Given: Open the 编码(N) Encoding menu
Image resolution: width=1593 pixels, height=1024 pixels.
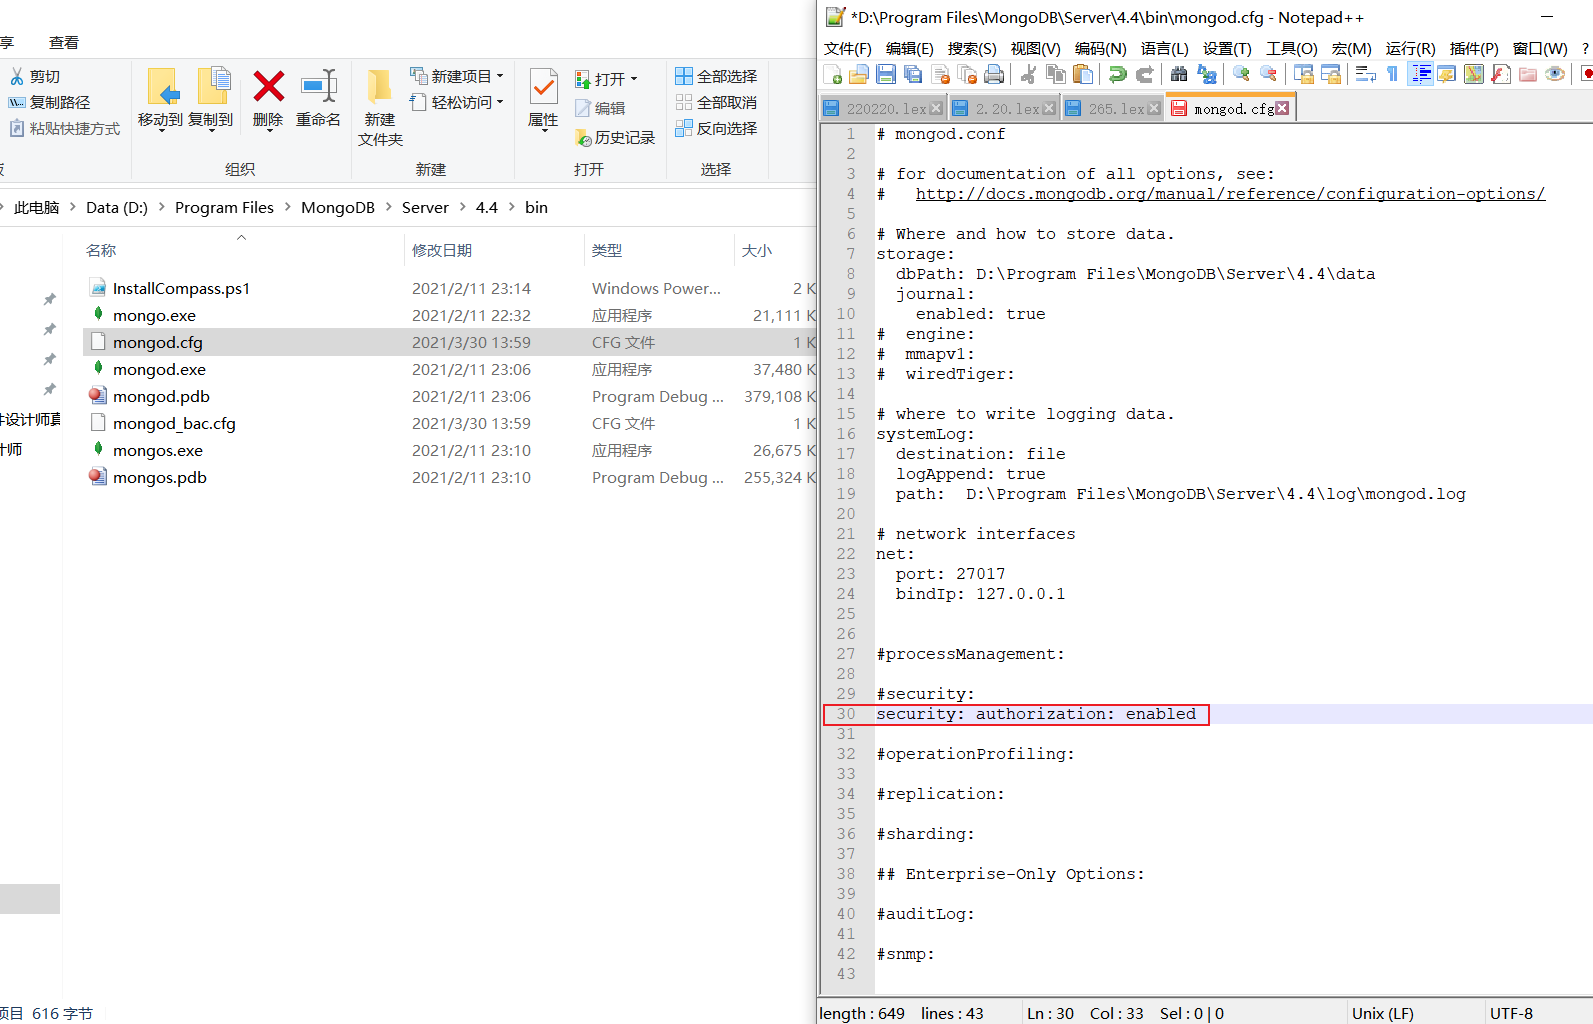Looking at the screenshot, I should (1100, 48).
